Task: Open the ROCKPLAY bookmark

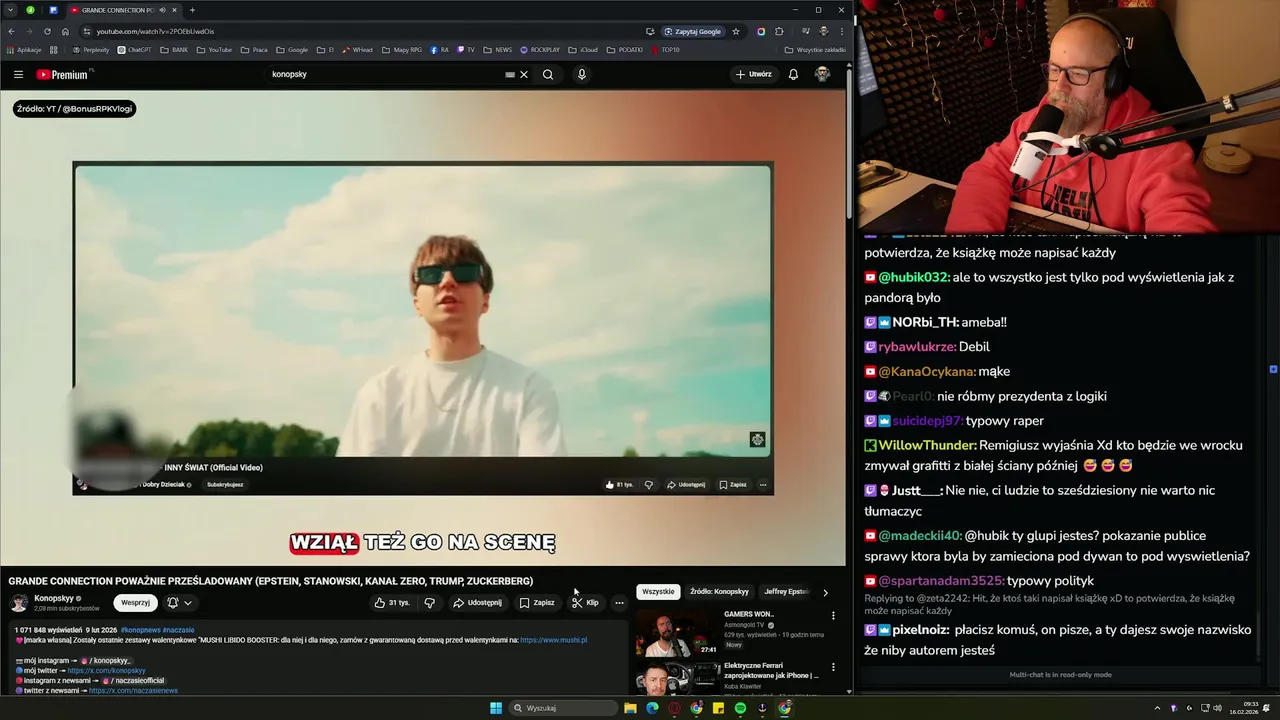Action: [540, 49]
